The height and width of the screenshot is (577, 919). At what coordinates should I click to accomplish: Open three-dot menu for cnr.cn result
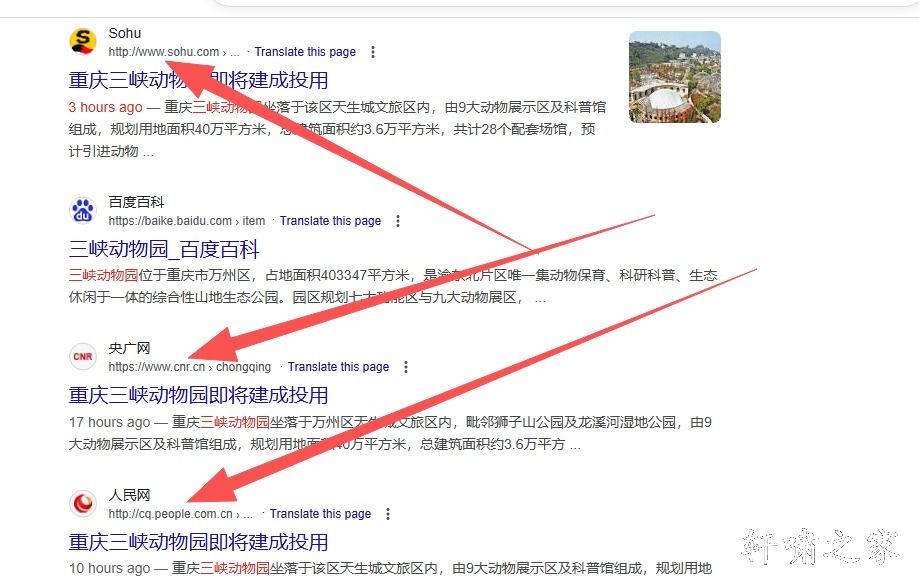[x=406, y=367]
